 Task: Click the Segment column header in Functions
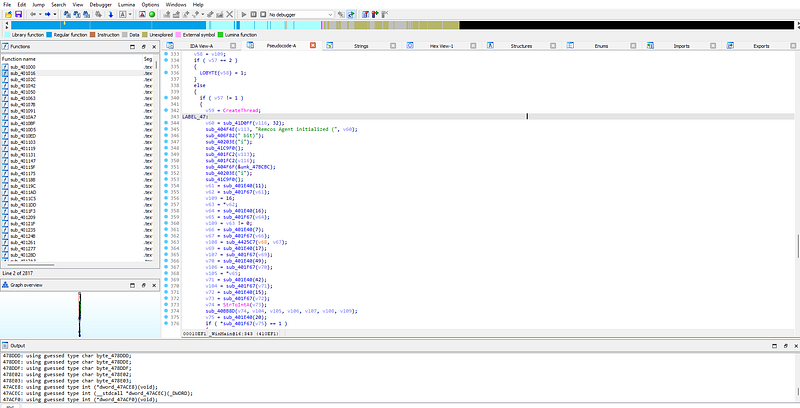click(148, 59)
